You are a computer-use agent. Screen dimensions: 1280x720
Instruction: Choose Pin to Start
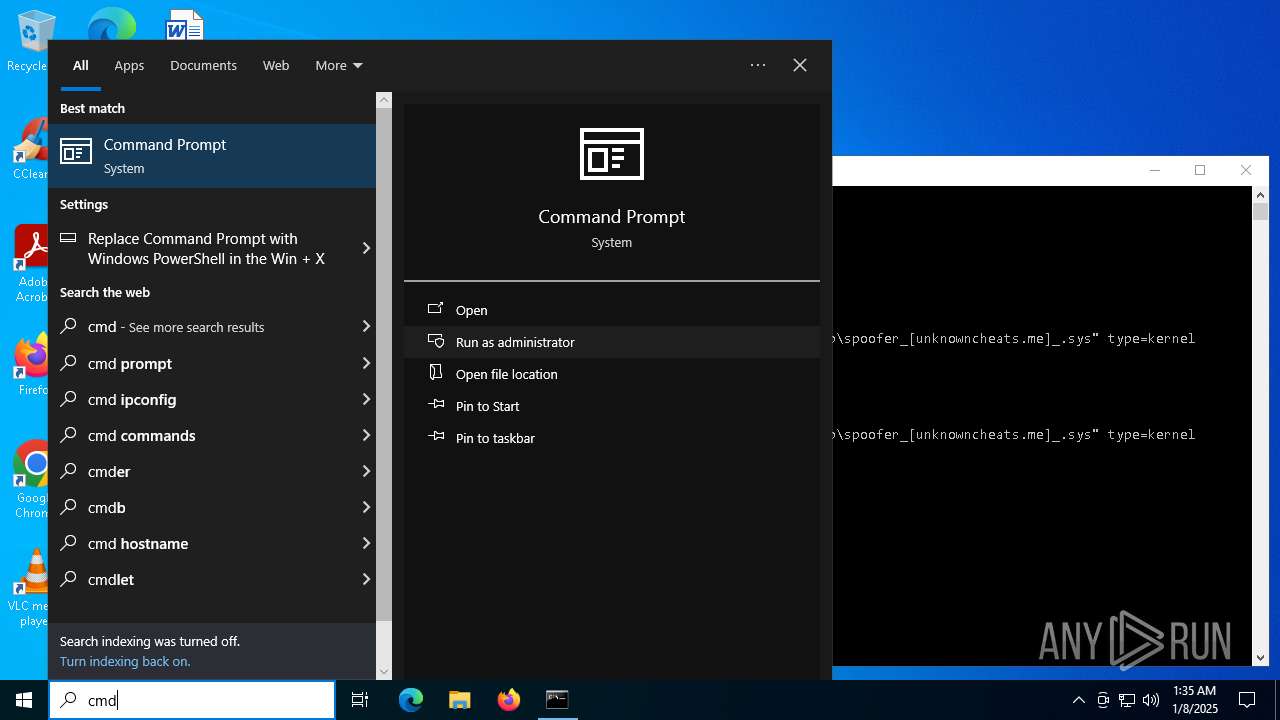pyautogui.click(x=612, y=406)
